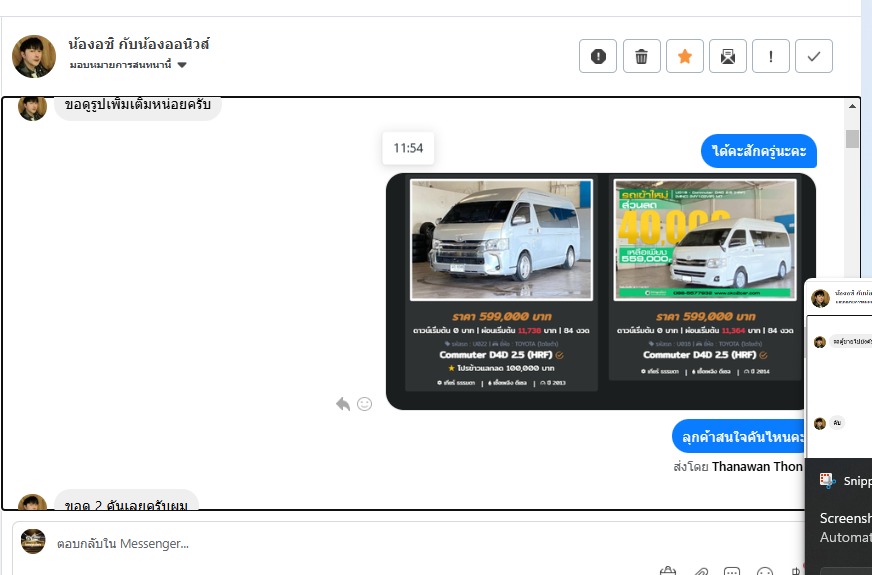Click the mark as unread envelope icon
This screenshot has width=872, height=575.
click(727, 56)
